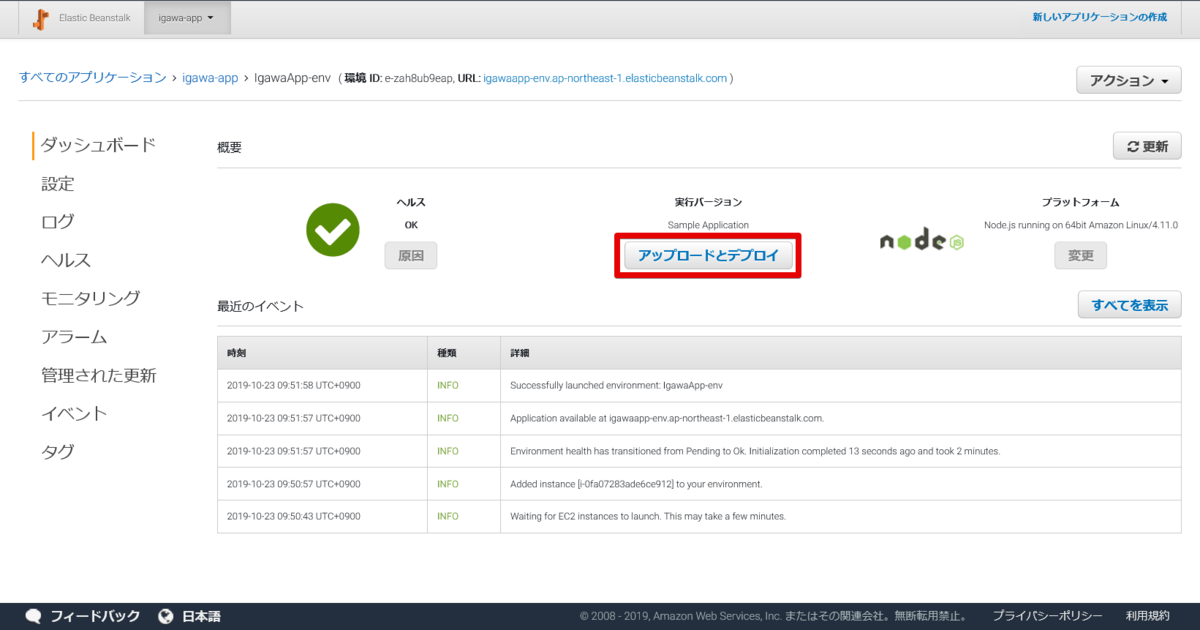Image resolution: width=1200 pixels, height=630 pixels.
Task: Select ダッシュボード in sidebar
Action: click(98, 145)
